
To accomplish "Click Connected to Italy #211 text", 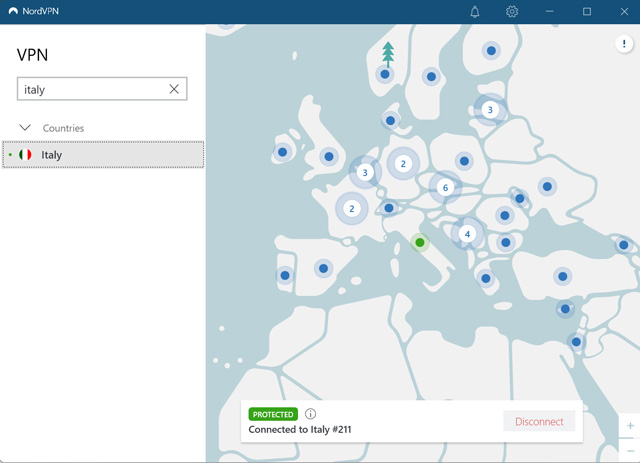I will (300, 430).
